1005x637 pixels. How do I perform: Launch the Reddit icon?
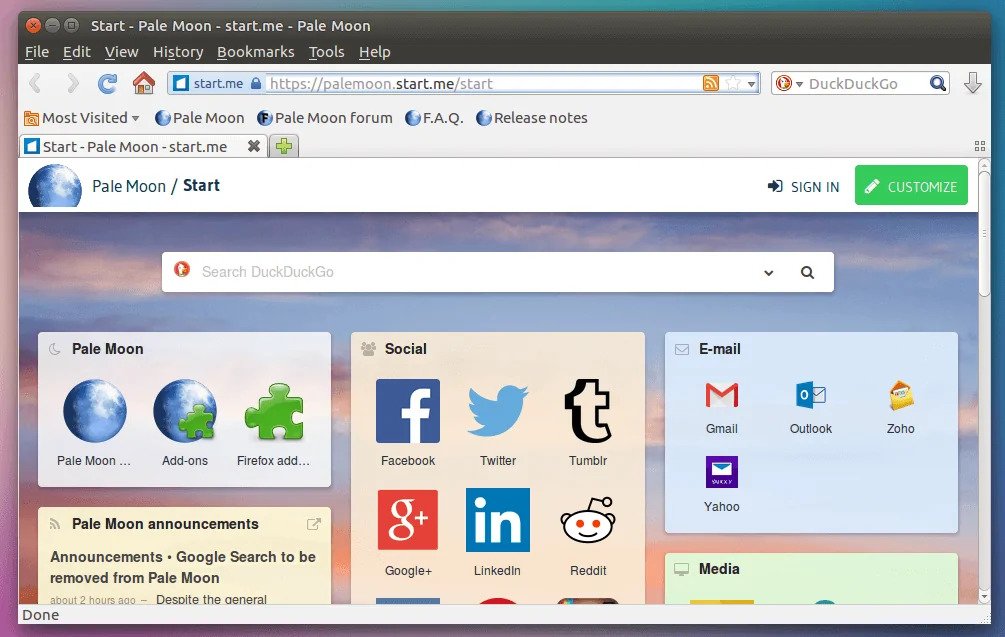pyautogui.click(x=587, y=520)
